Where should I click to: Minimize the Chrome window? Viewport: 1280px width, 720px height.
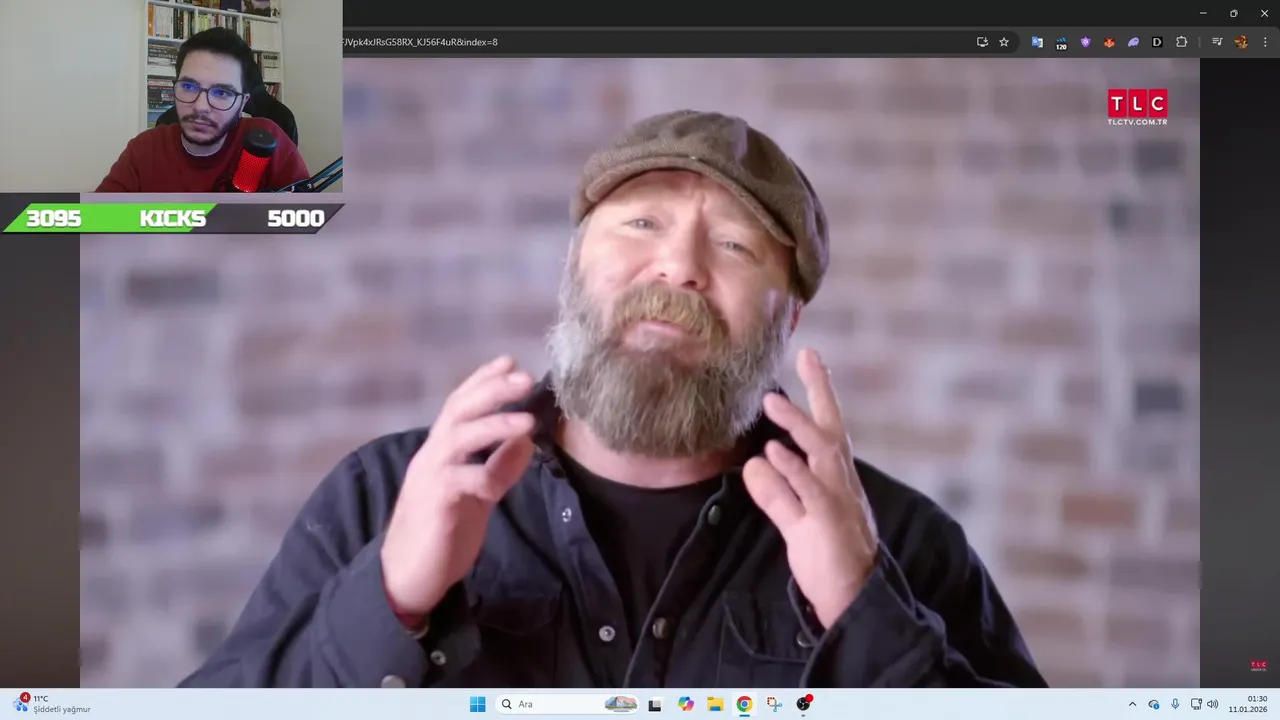coord(1202,13)
